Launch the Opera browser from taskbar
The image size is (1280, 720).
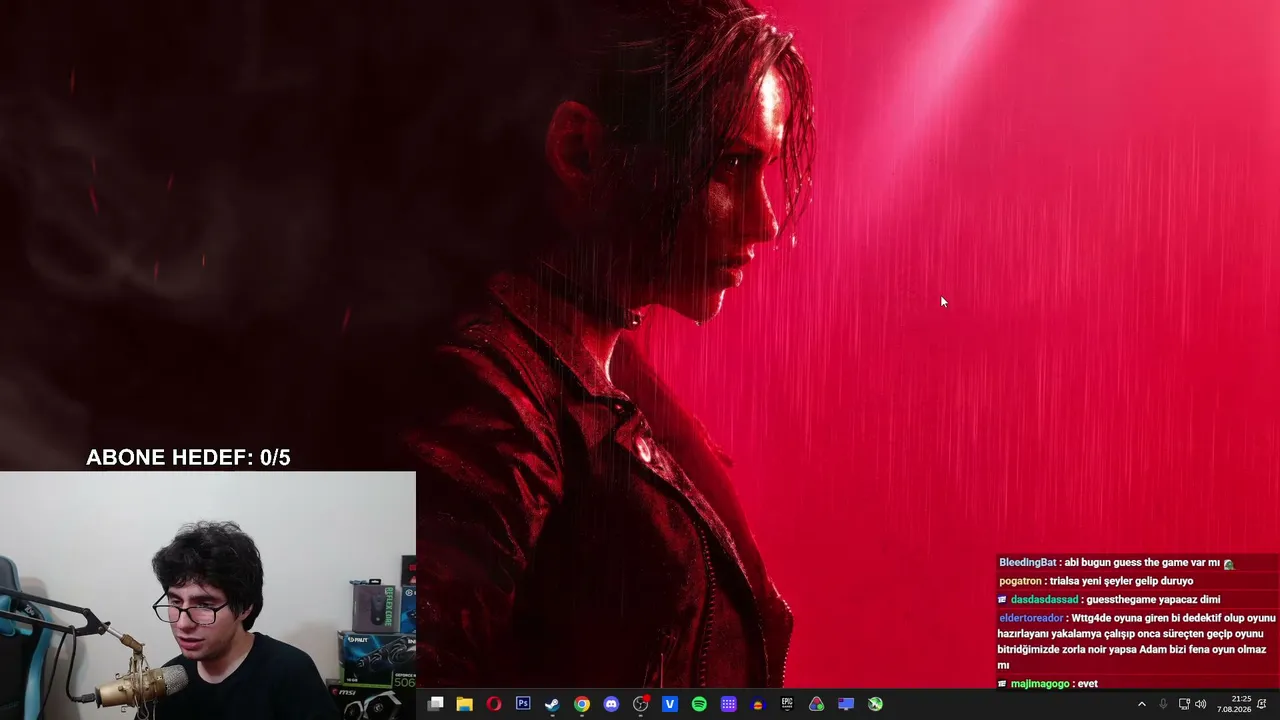pyautogui.click(x=494, y=704)
